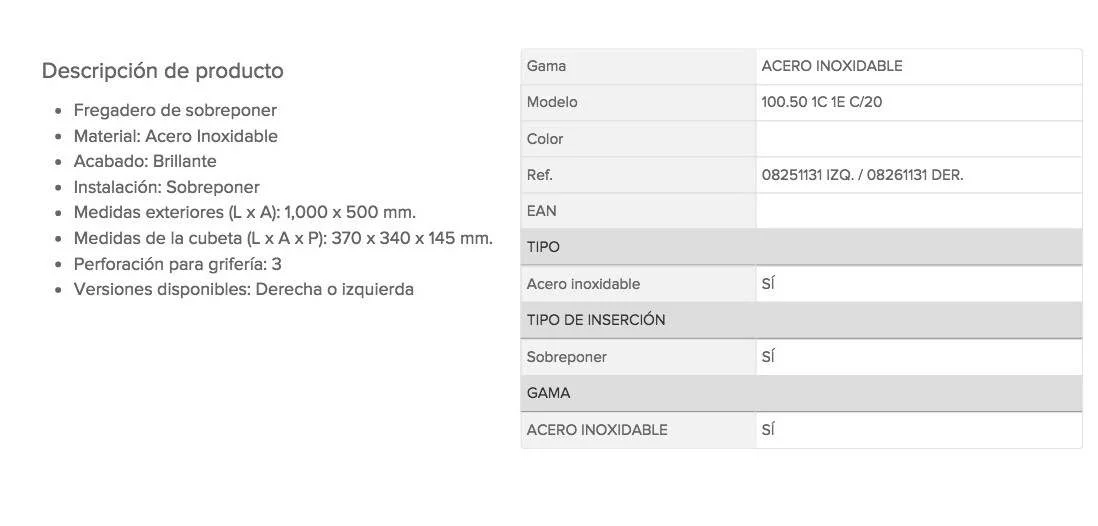Image resolution: width=1098 pixels, height=526 pixels.
Task: Select Instalación: Sobreponer list item
Action: [x=167, y=187]
